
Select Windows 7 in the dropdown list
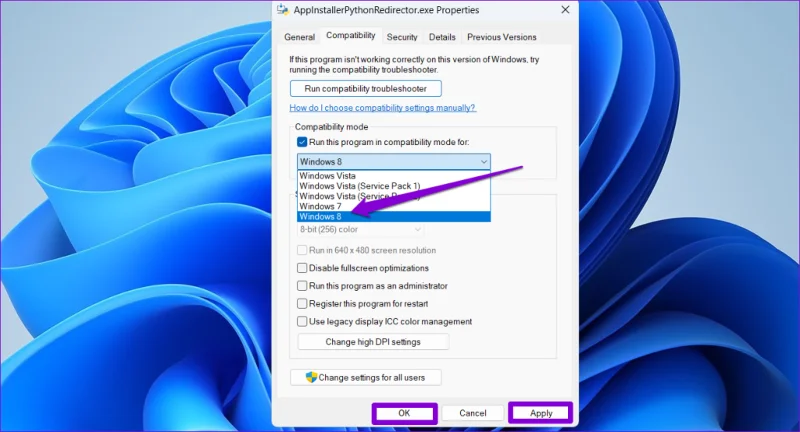(393, 206)
